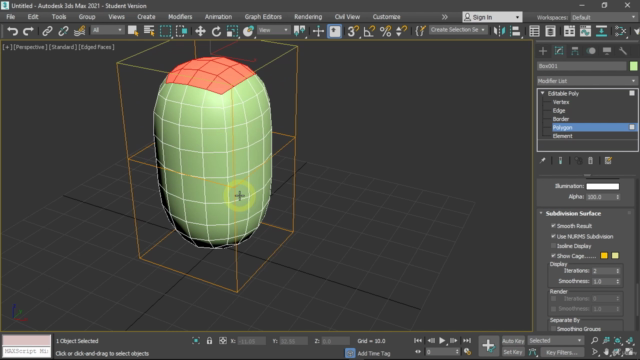Choose the Rectangular Selection Region tool
This screenshot has width=640, height=360.
[165, 31]
